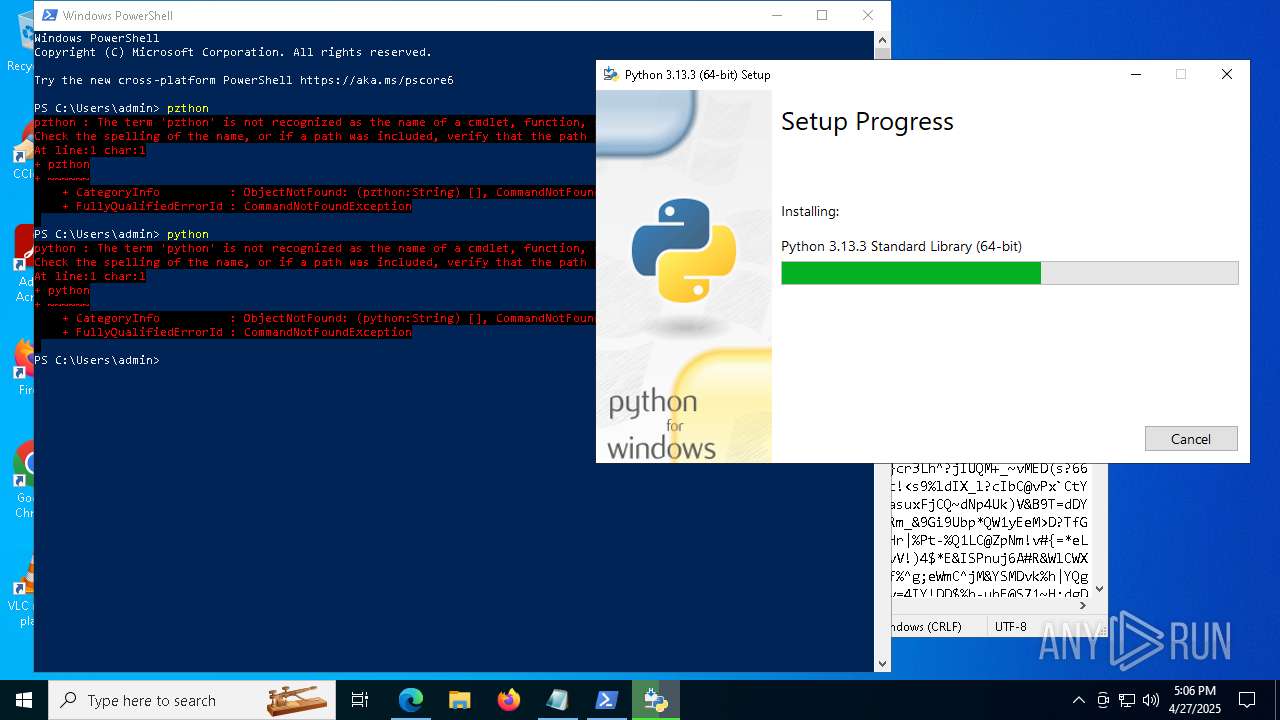Open the Windows Start menu
This screenshot has height=720, width=1280.
point(24,700)
